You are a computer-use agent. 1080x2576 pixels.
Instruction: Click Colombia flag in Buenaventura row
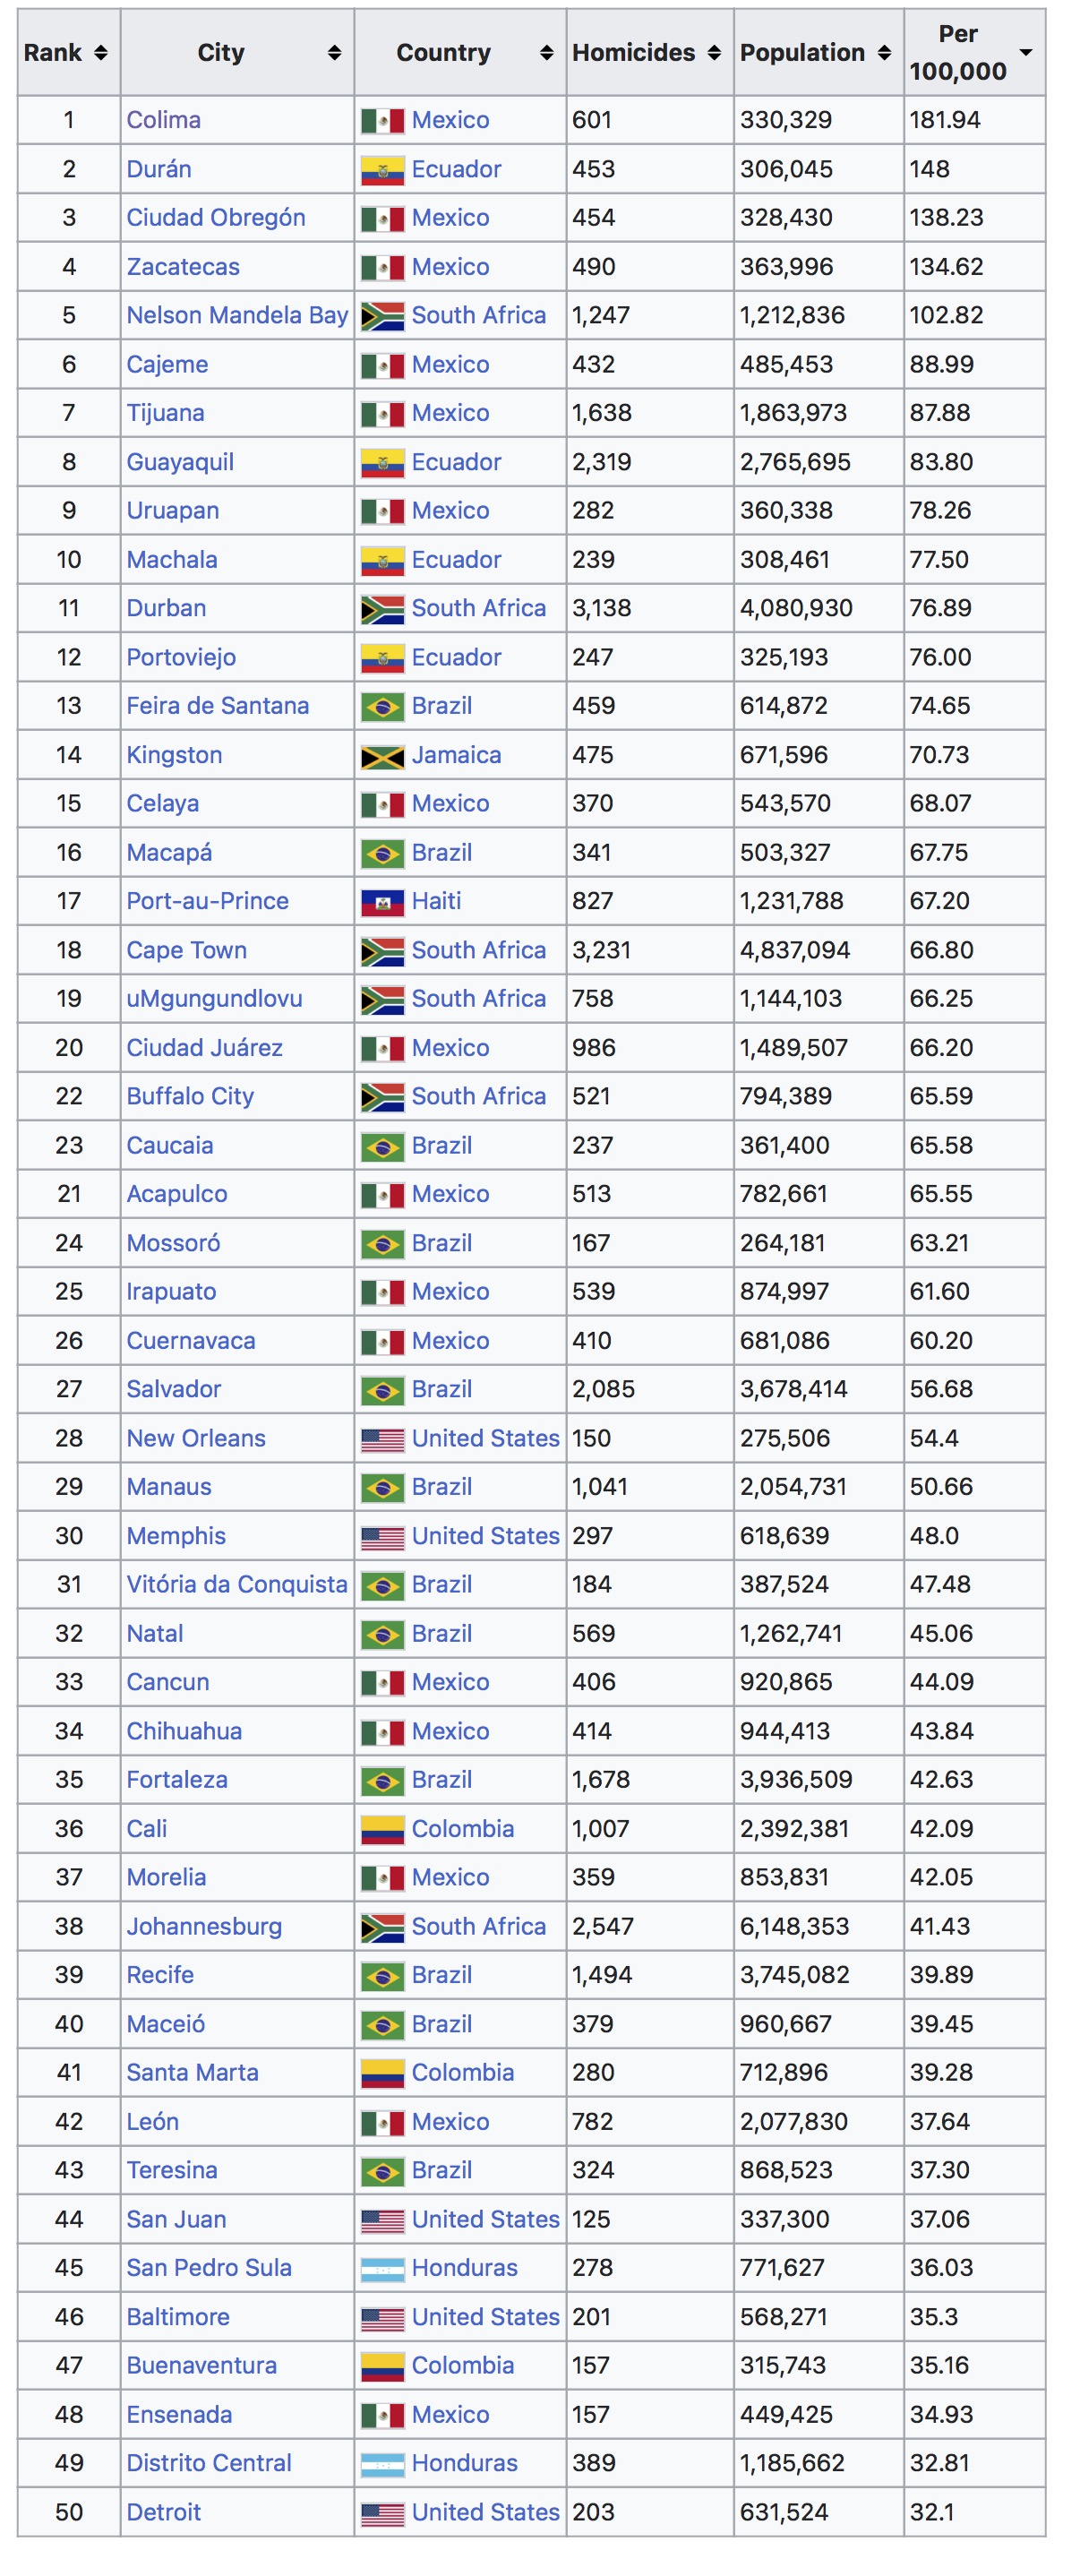(383, 2366)
